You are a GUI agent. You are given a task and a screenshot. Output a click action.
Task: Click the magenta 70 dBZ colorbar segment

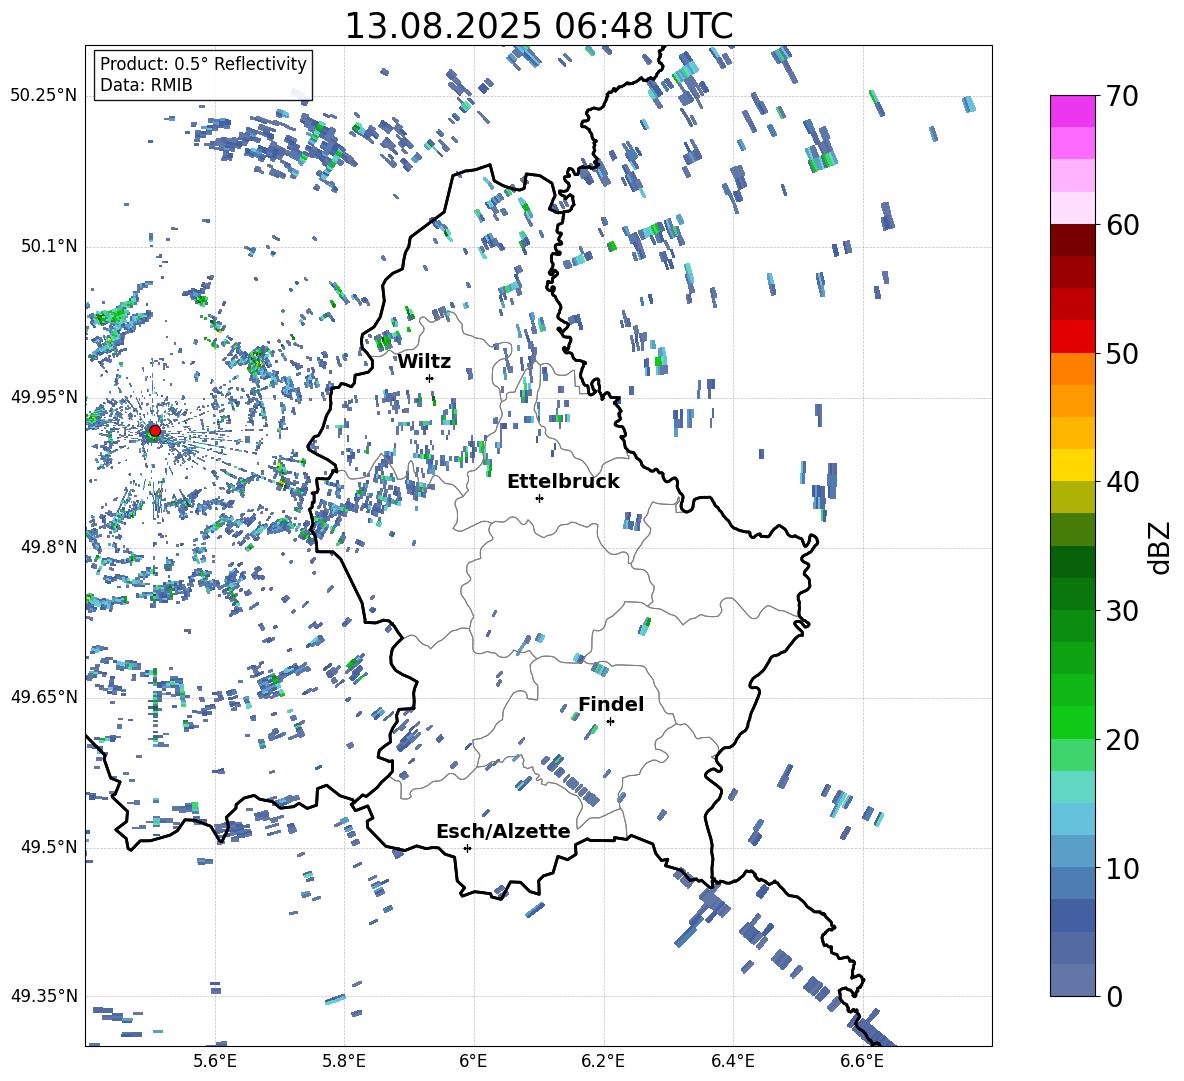1072,111
